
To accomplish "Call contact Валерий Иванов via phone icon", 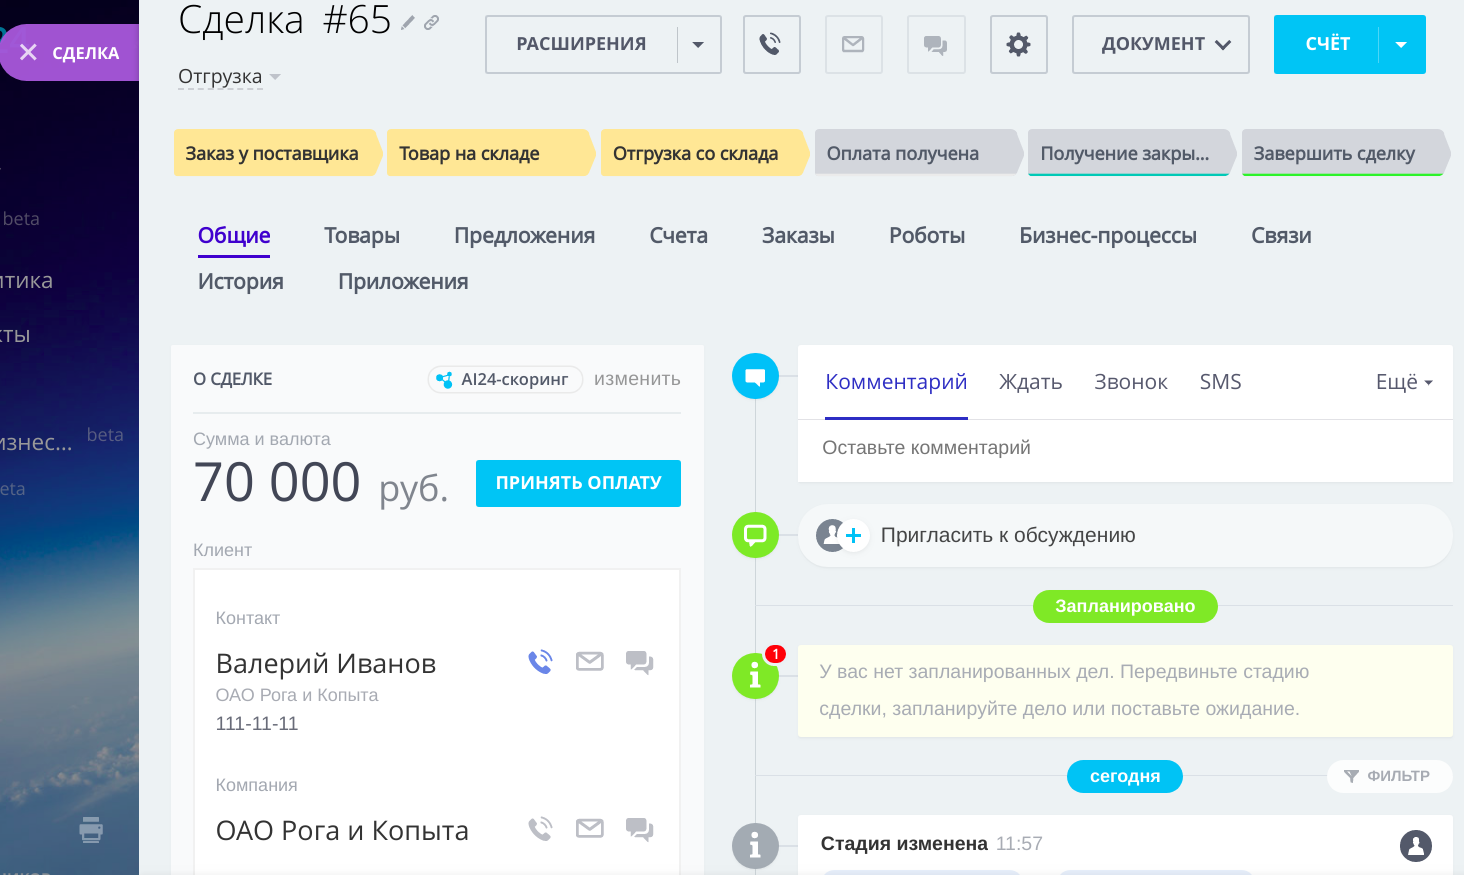I will pyautogui.click(x=540, y=662).
